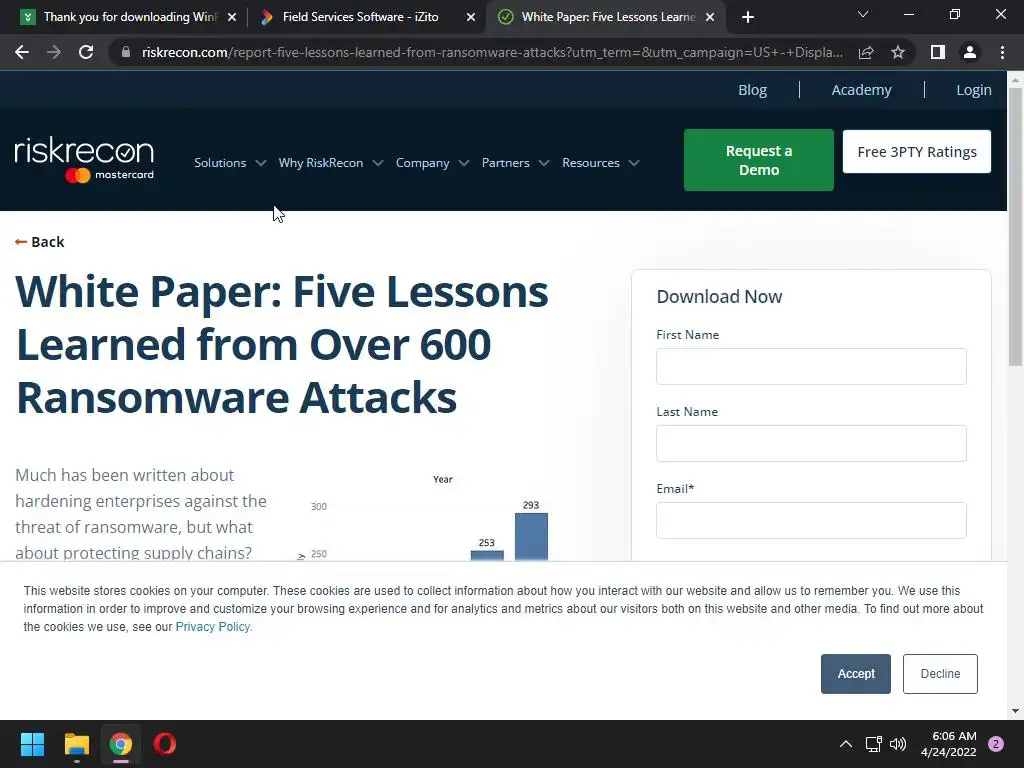Click the First Name input field
Image resolution: width=1024 pixels, height=768 pixels.
click(811, 366)
